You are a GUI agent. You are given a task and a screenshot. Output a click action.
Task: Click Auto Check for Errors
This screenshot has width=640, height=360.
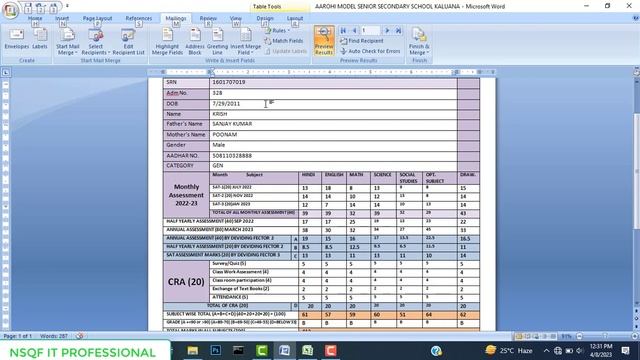(x=370, y=51)
